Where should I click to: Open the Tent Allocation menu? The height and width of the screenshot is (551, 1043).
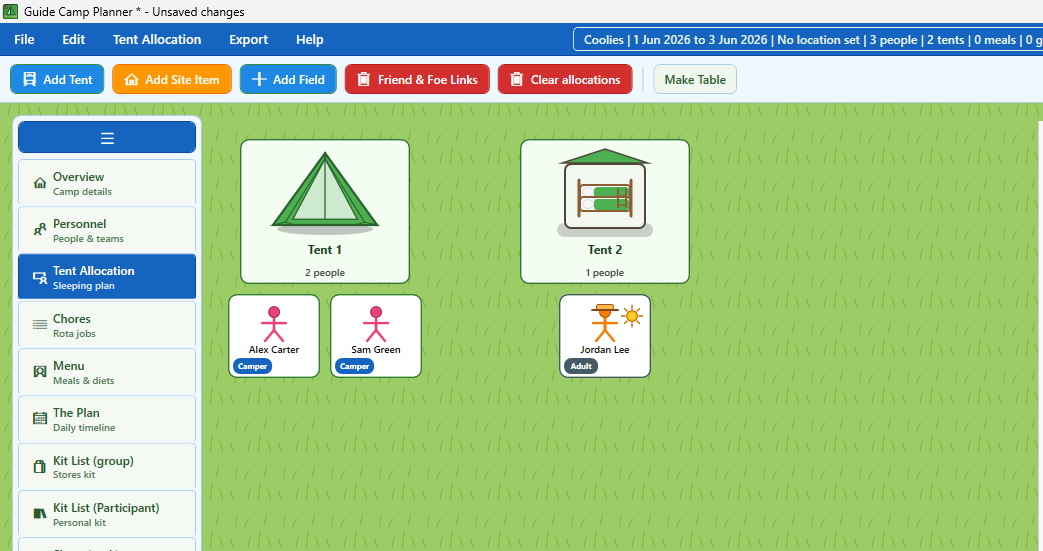(157, 39)
